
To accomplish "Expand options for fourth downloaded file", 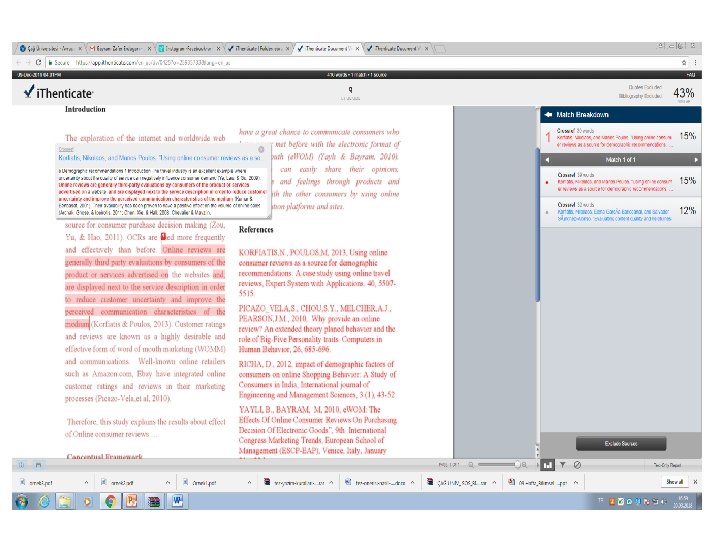I will (x=331, y=483).
